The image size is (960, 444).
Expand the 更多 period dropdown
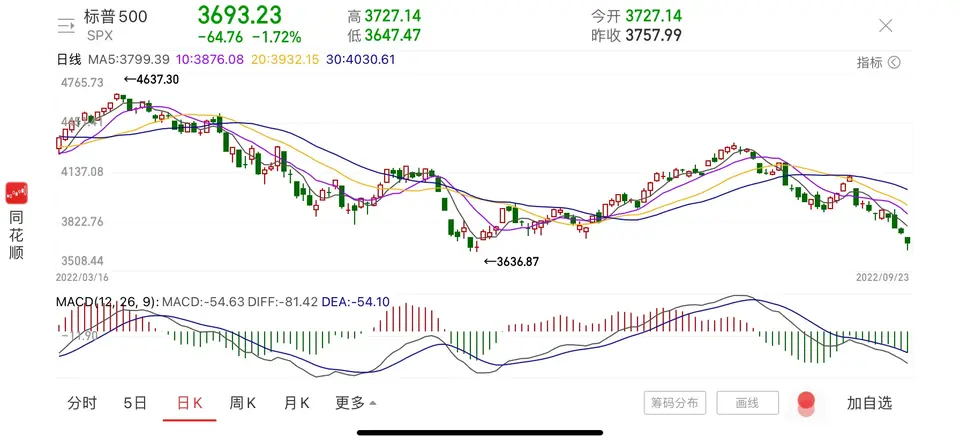point(356,403)
